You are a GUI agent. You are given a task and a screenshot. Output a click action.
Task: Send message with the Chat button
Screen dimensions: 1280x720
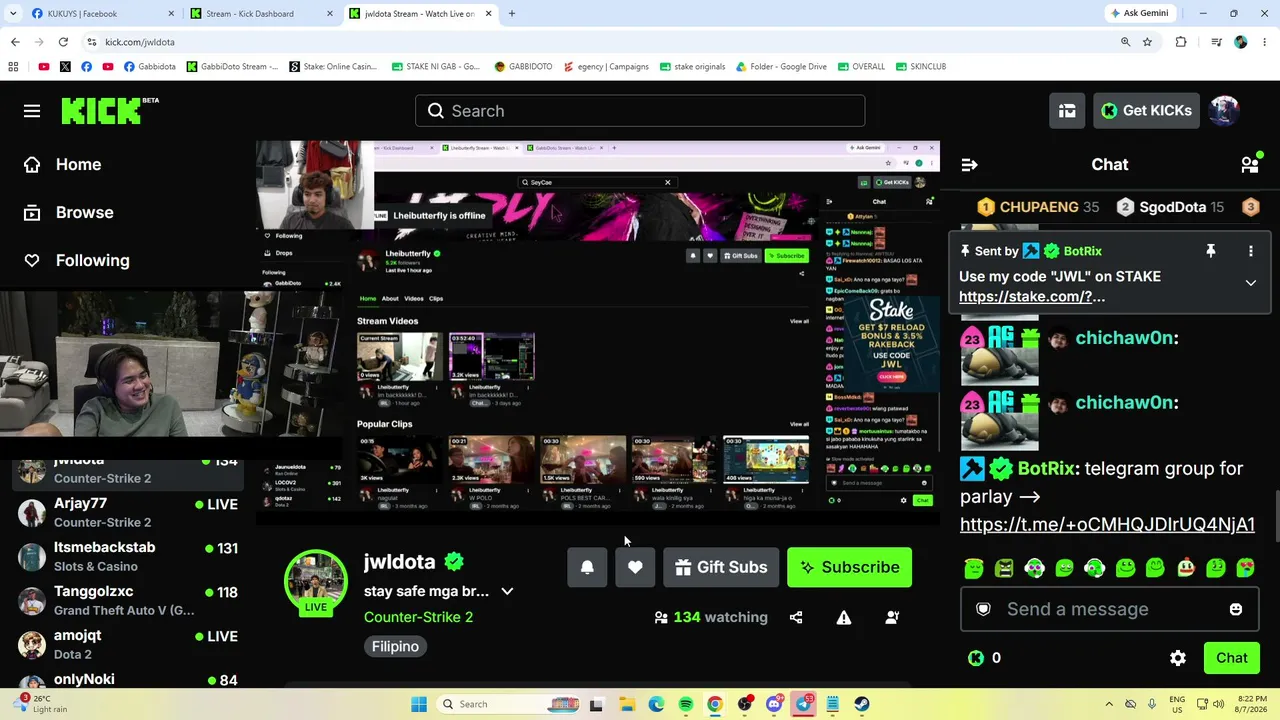1232,658
